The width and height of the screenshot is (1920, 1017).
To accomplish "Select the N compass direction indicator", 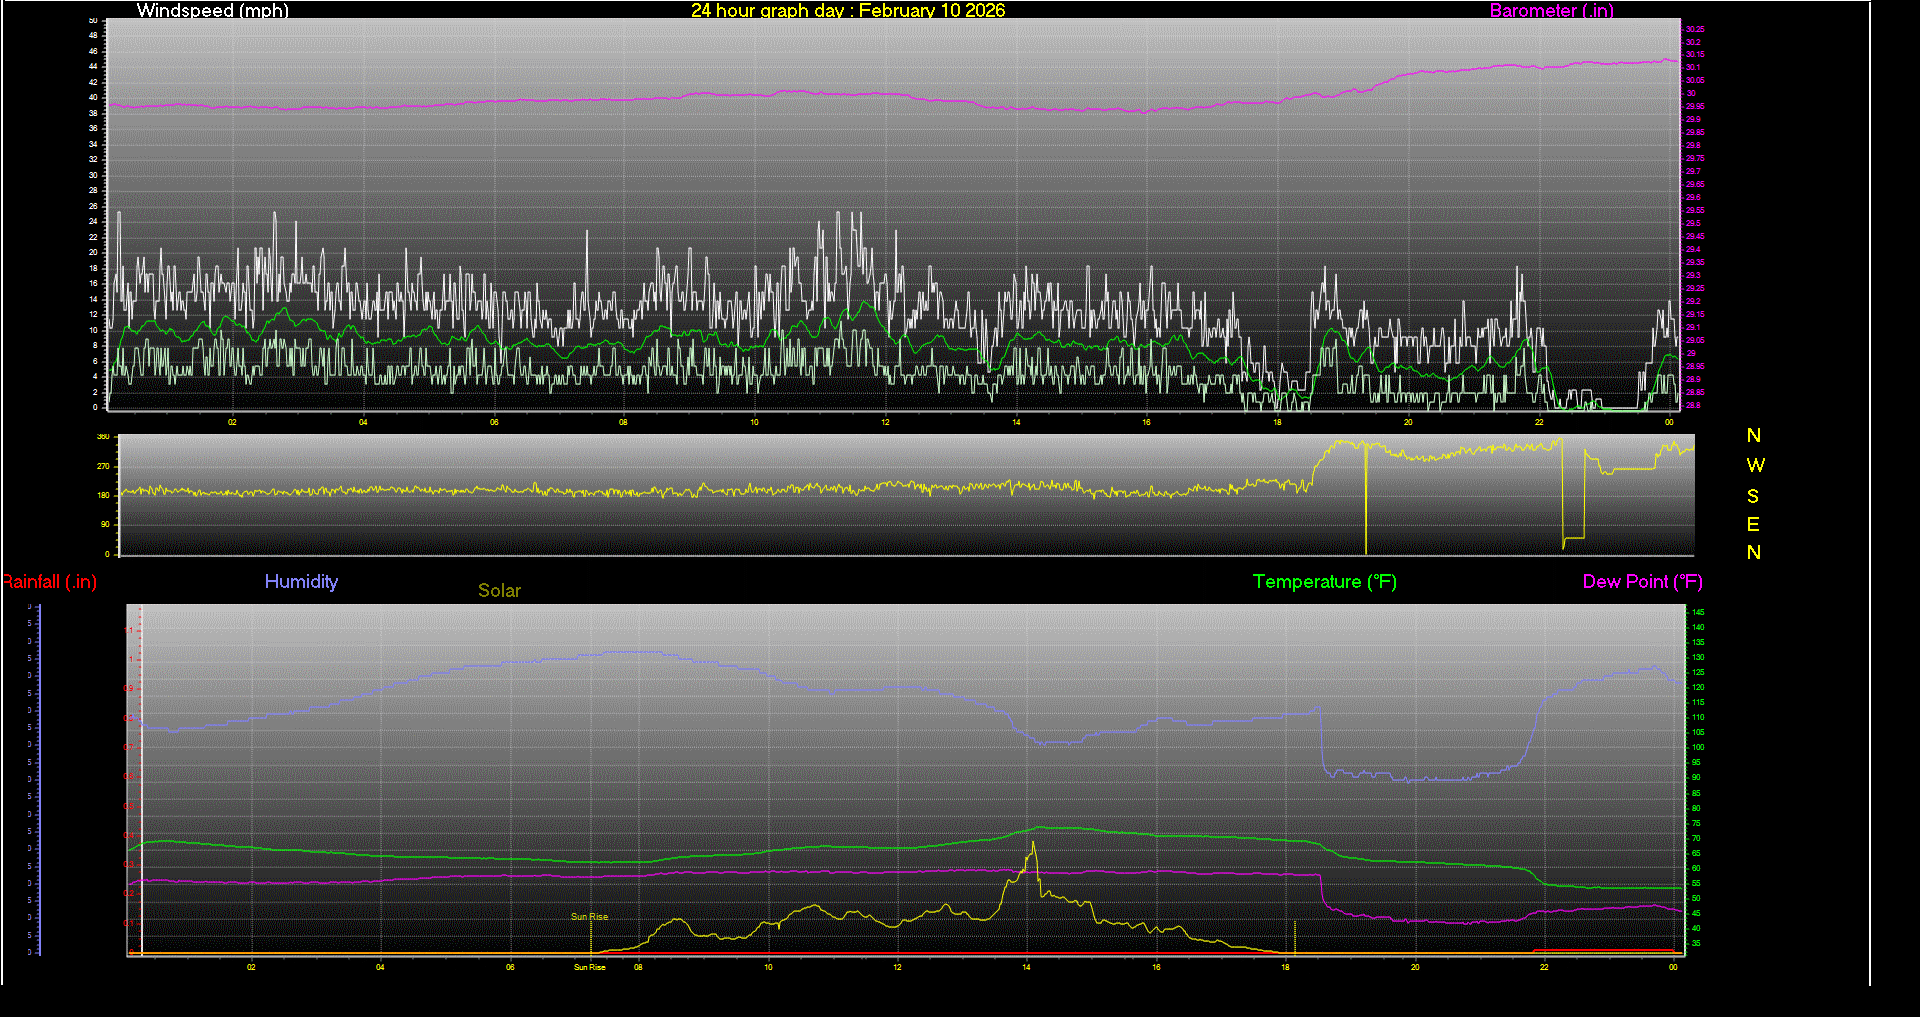I will click(1753, 435).
